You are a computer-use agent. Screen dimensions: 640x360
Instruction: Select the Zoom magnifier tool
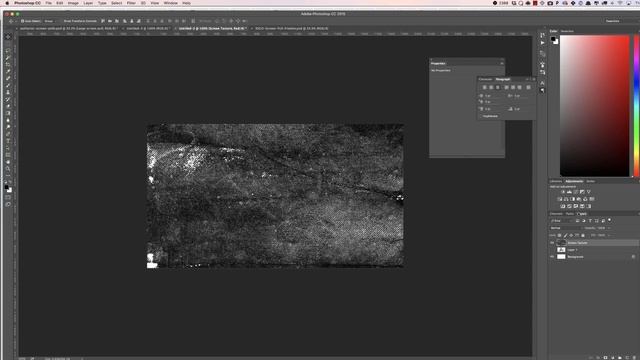click(8, 169)
